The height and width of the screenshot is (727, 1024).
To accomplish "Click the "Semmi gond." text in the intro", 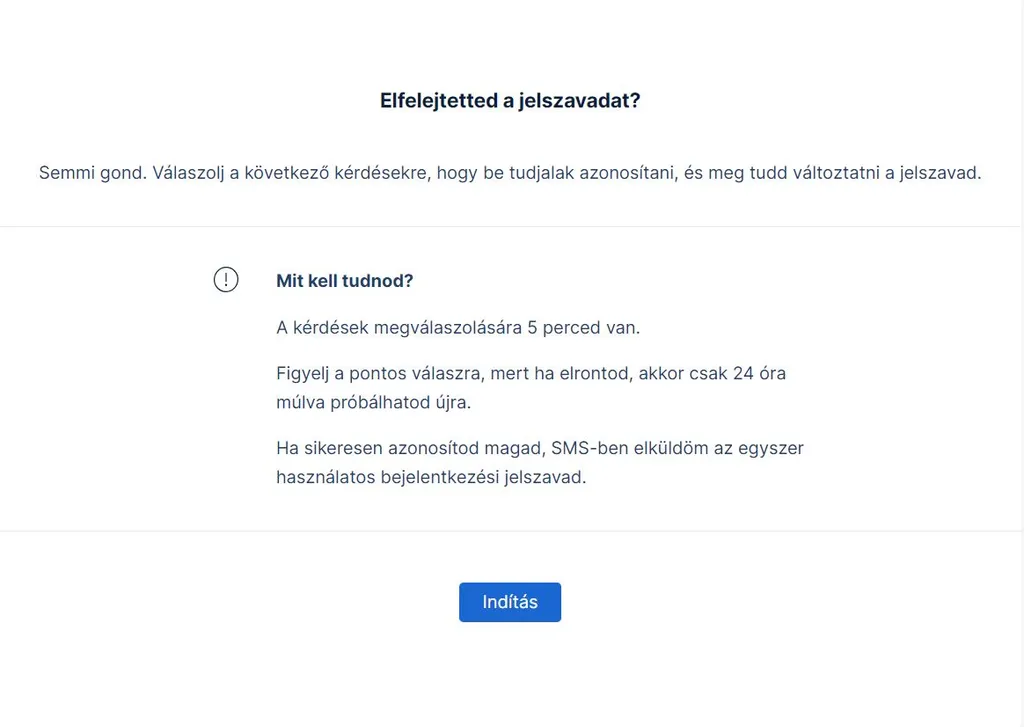I will pyautogui.click(x=93, y=173).
